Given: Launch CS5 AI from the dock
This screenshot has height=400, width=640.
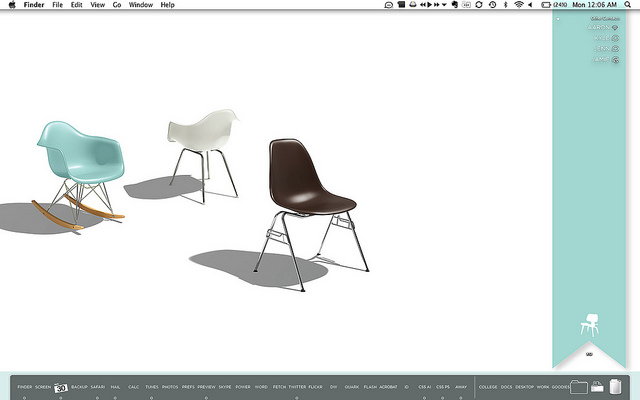Looking at the screenshot, I should point(424,387).
